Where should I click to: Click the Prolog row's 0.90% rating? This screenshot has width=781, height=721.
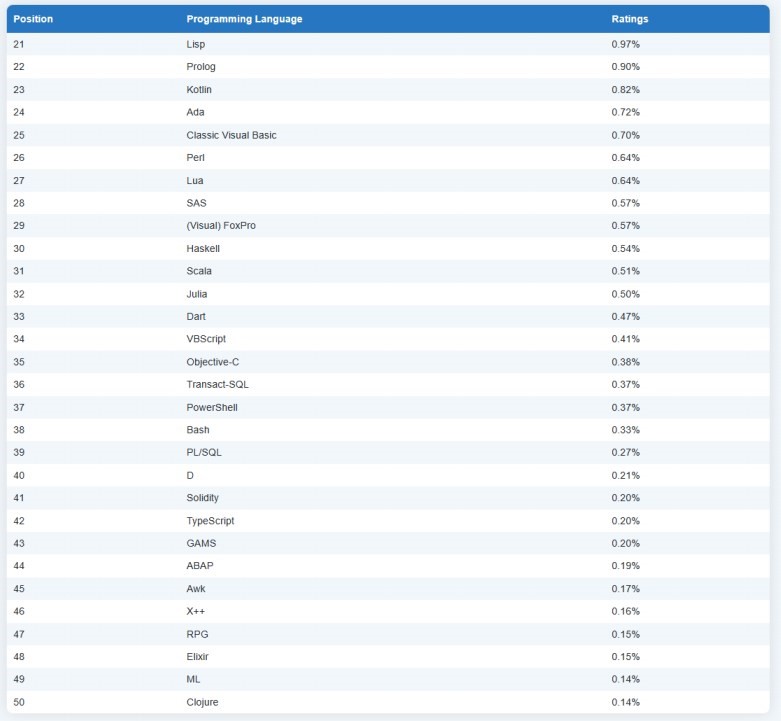[625, 67]
